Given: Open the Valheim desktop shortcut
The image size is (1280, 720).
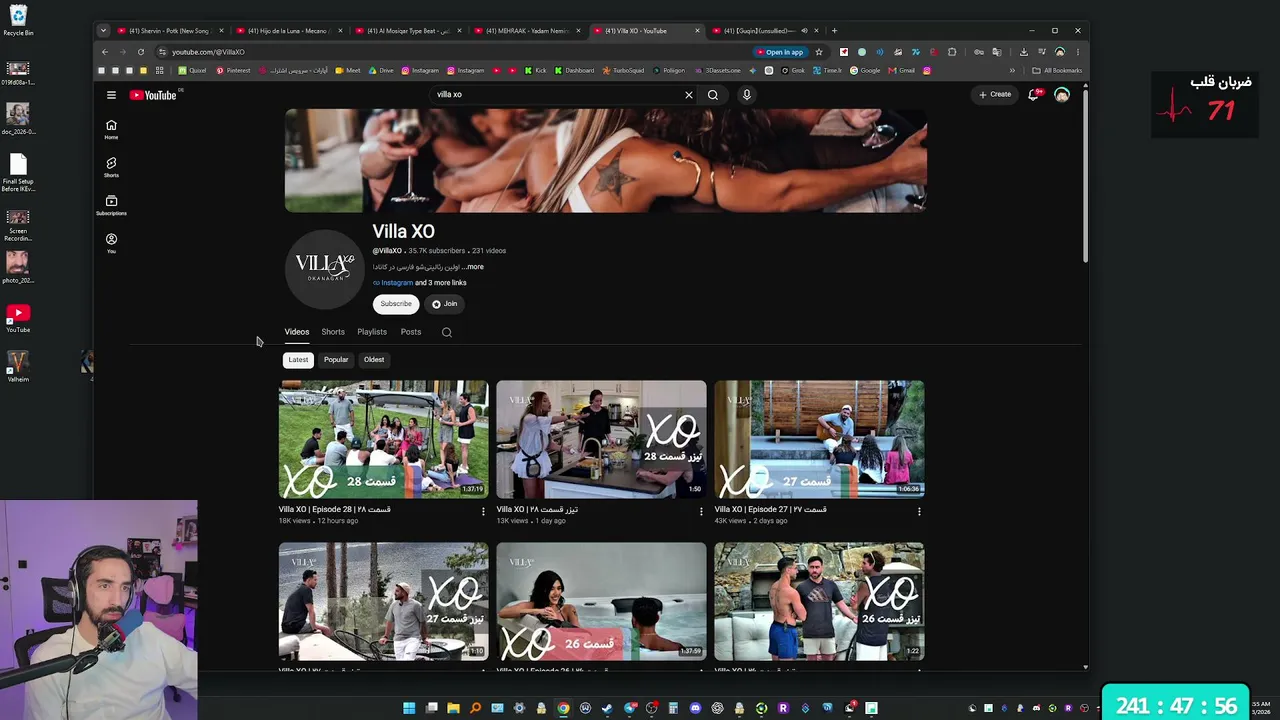Looking at the screenshot, I should tap(18, 367).
